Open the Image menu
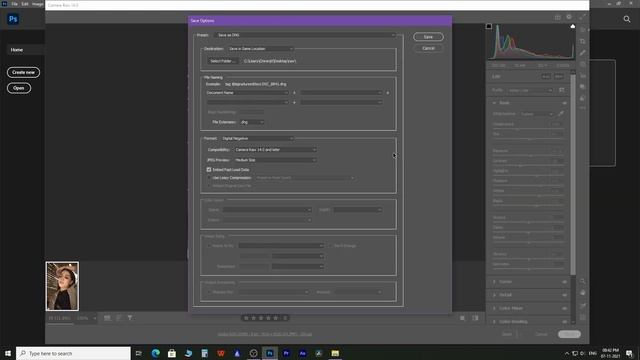This screenshot has height=360, width=640. (38, 4)
